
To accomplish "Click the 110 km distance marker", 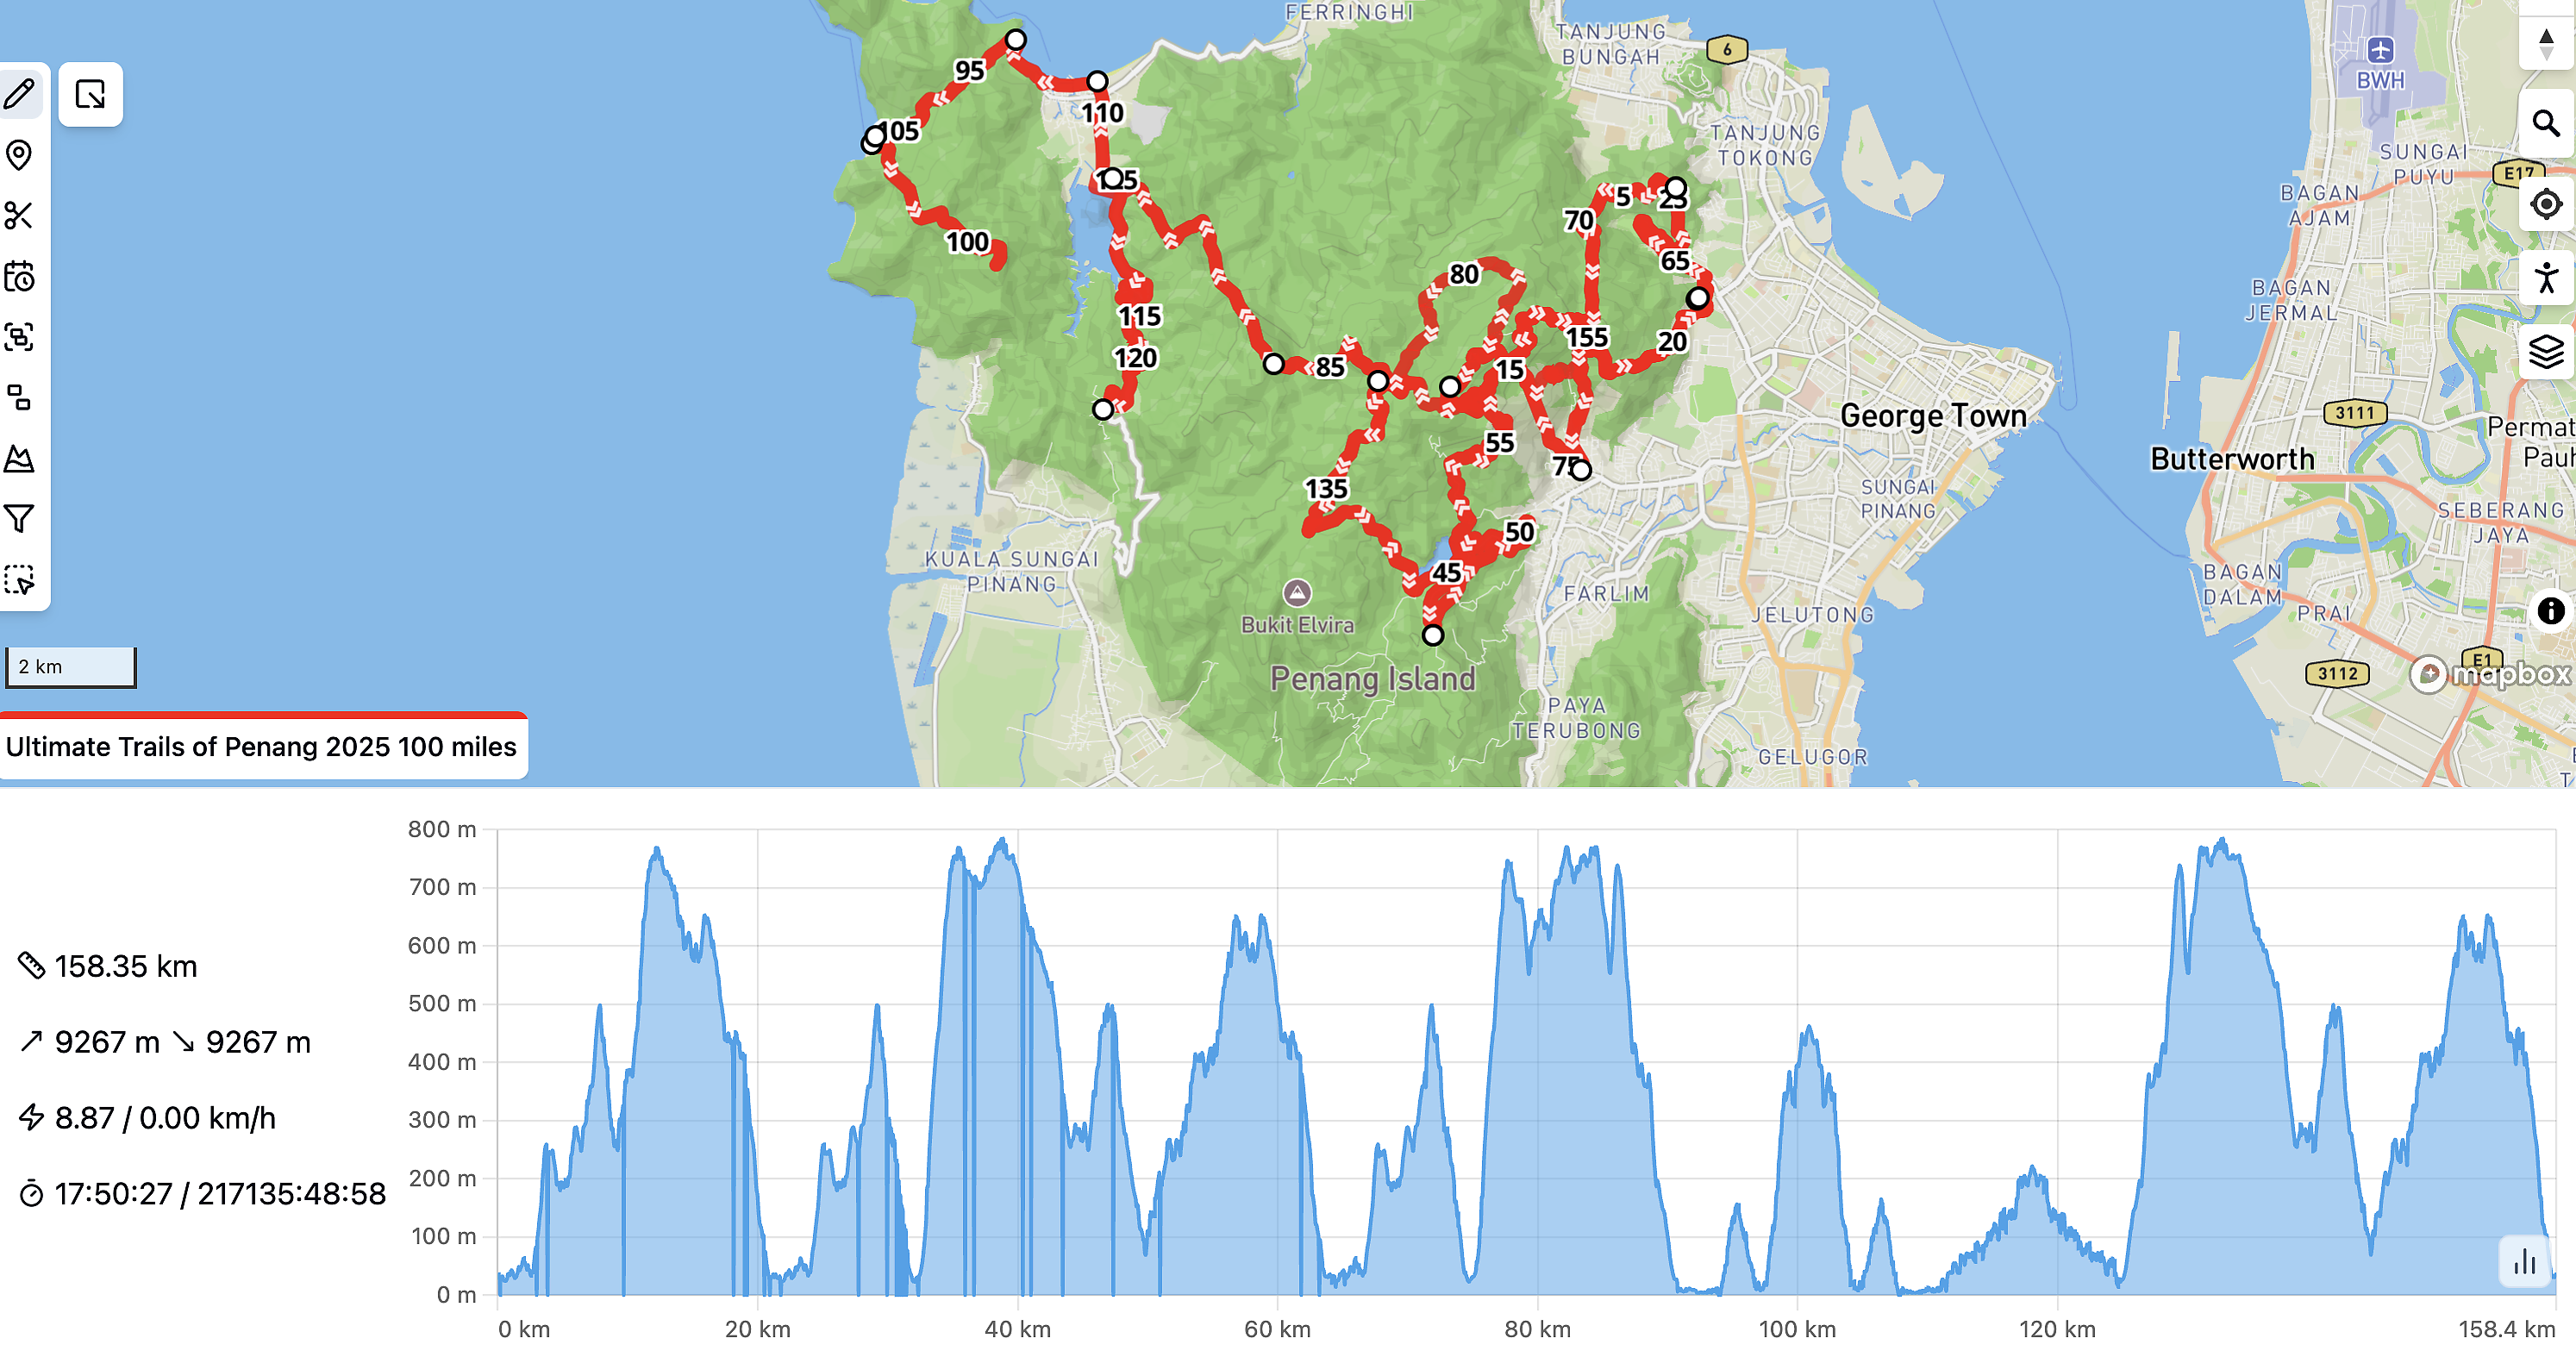I will pos(1102,113).
